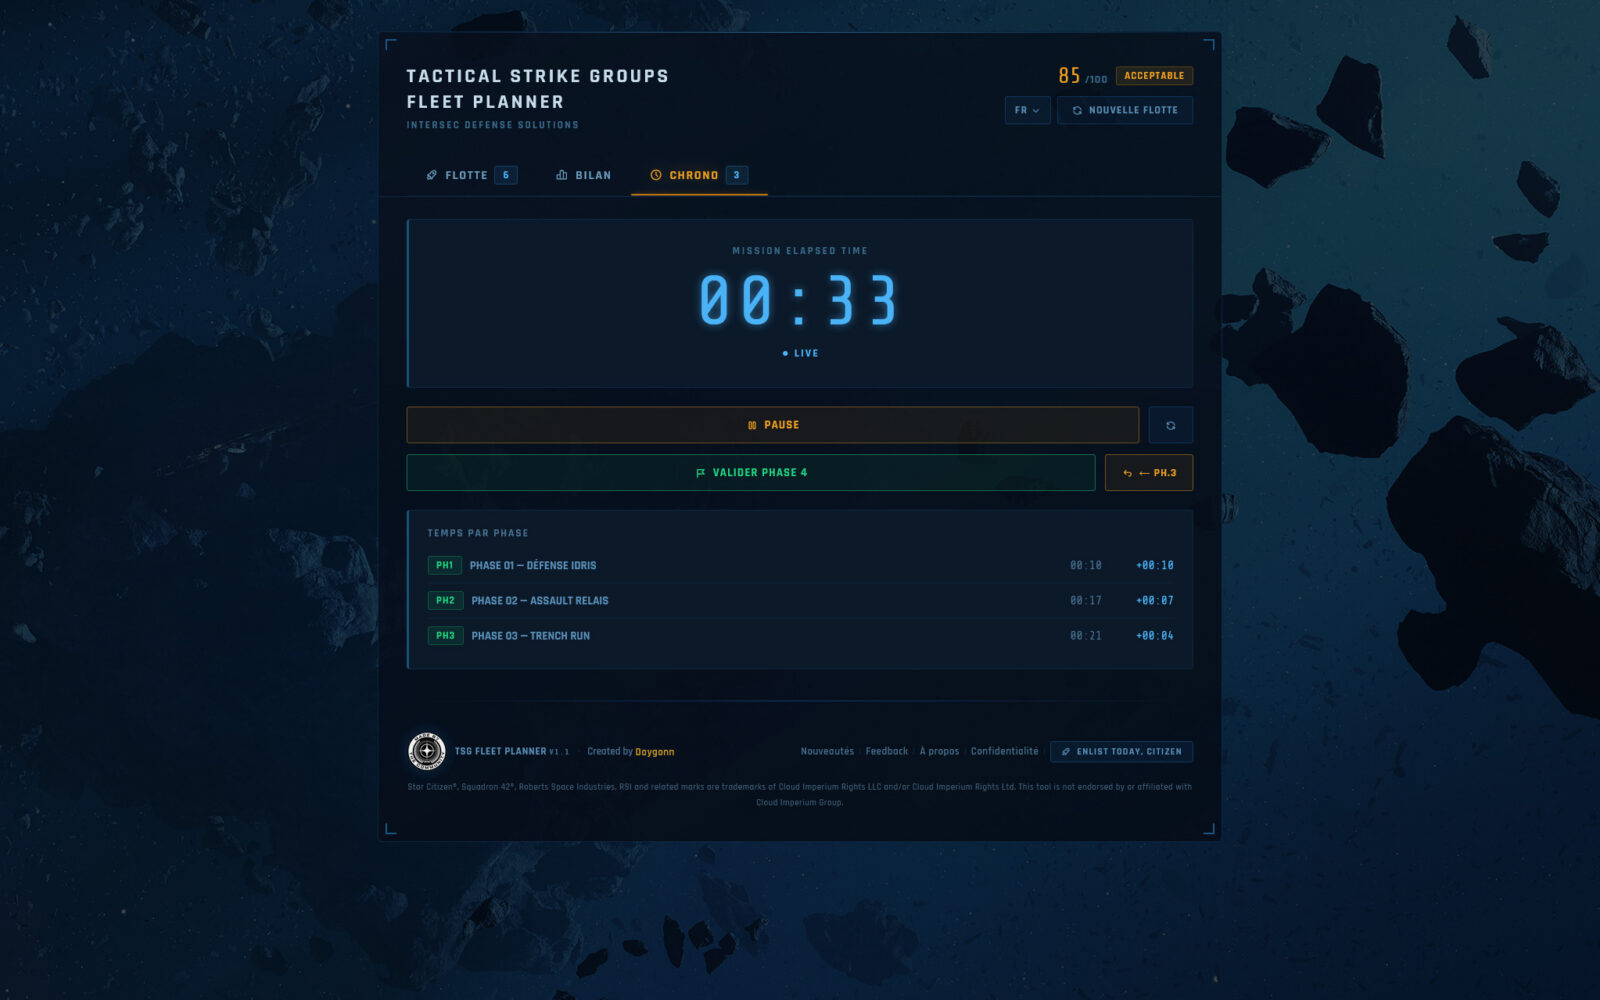This screenshot has height=1000, width=1600.
Task: Select the Chrono tab
Action: pos(699,175)
